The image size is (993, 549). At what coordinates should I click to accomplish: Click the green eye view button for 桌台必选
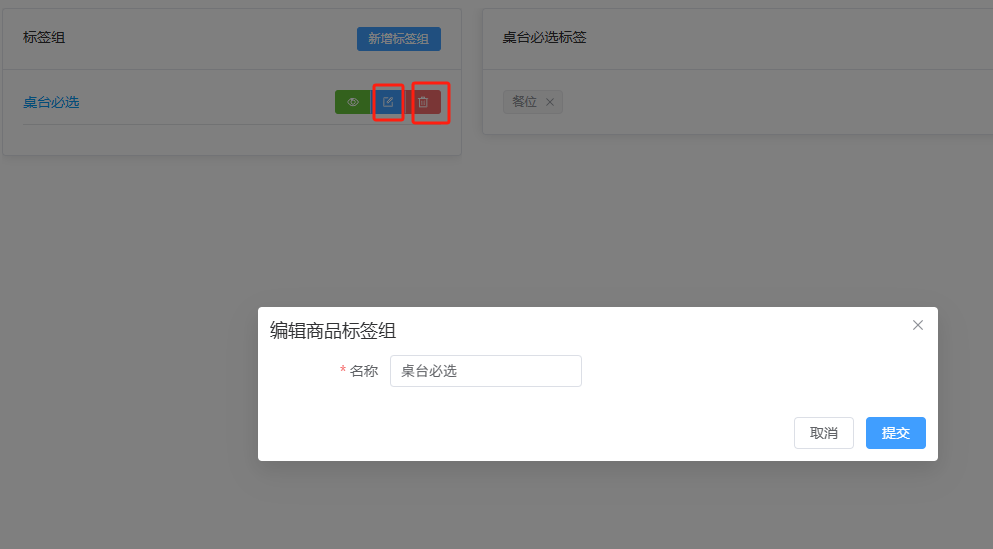pyautogui.click(x=352, y=102)
